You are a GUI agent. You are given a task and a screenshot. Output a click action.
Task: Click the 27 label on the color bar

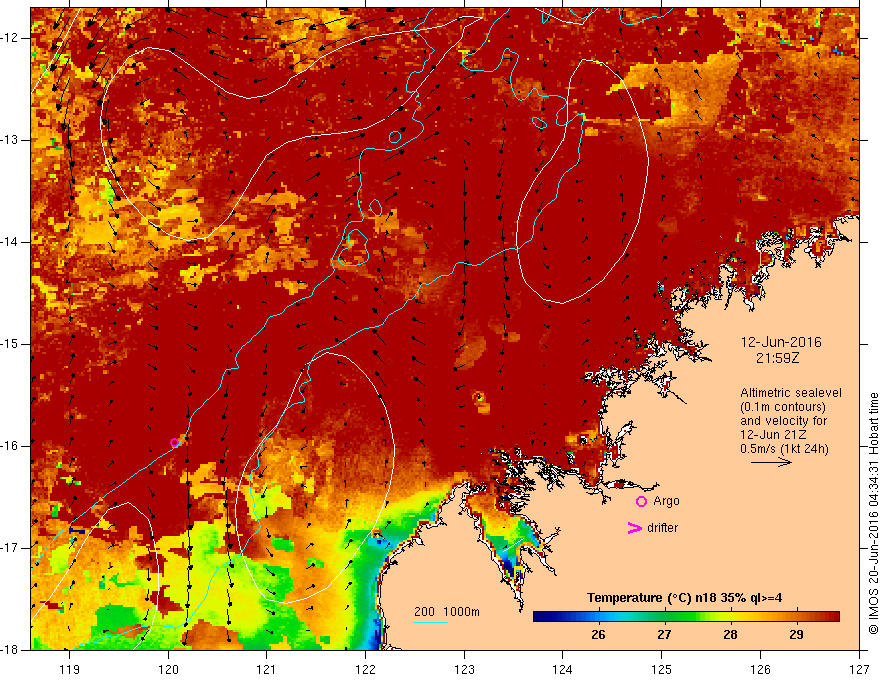(x=664, y=635)
